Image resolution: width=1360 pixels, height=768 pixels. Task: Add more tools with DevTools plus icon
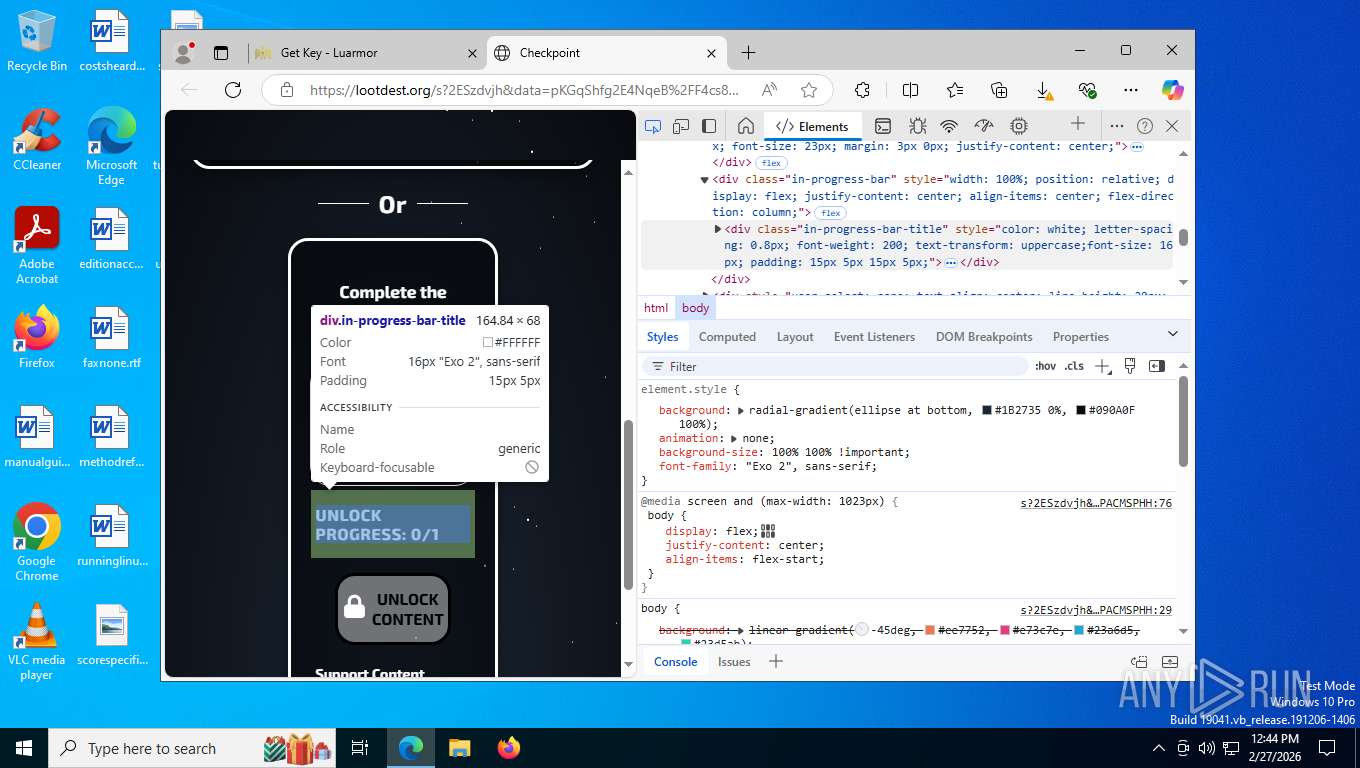(x=1077, y=124)
